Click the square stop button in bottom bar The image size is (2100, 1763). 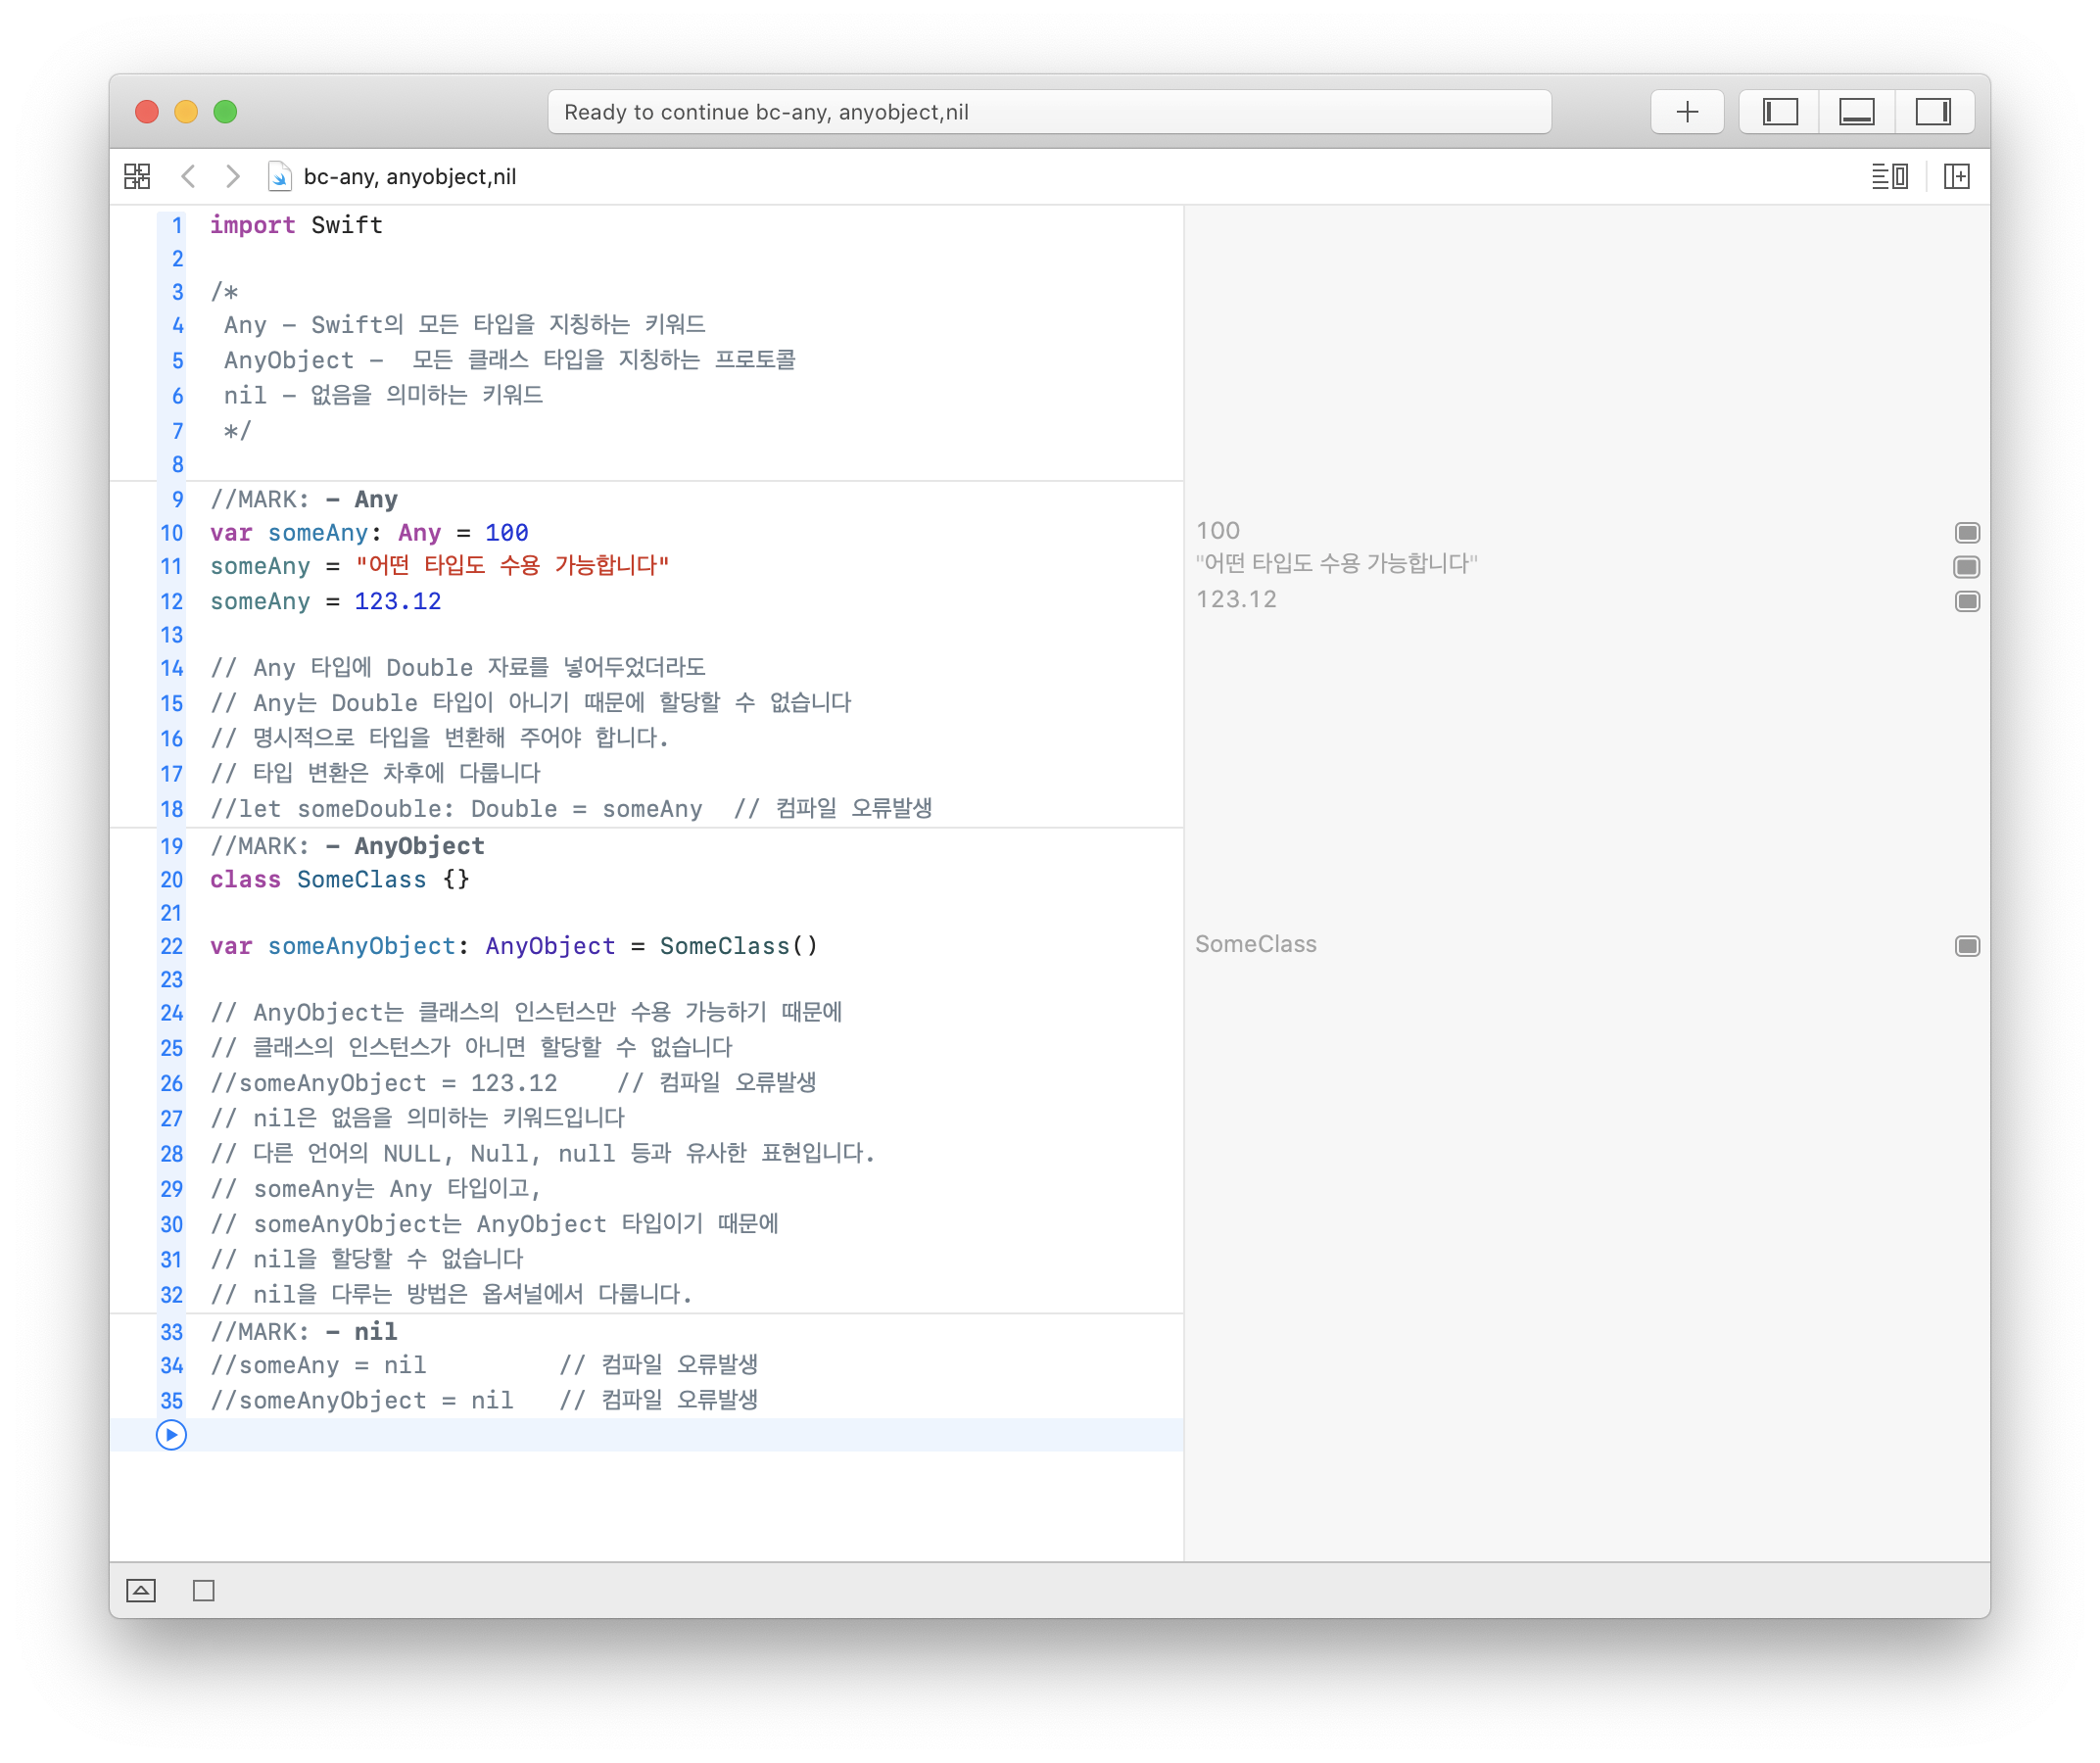[204, 1590]
